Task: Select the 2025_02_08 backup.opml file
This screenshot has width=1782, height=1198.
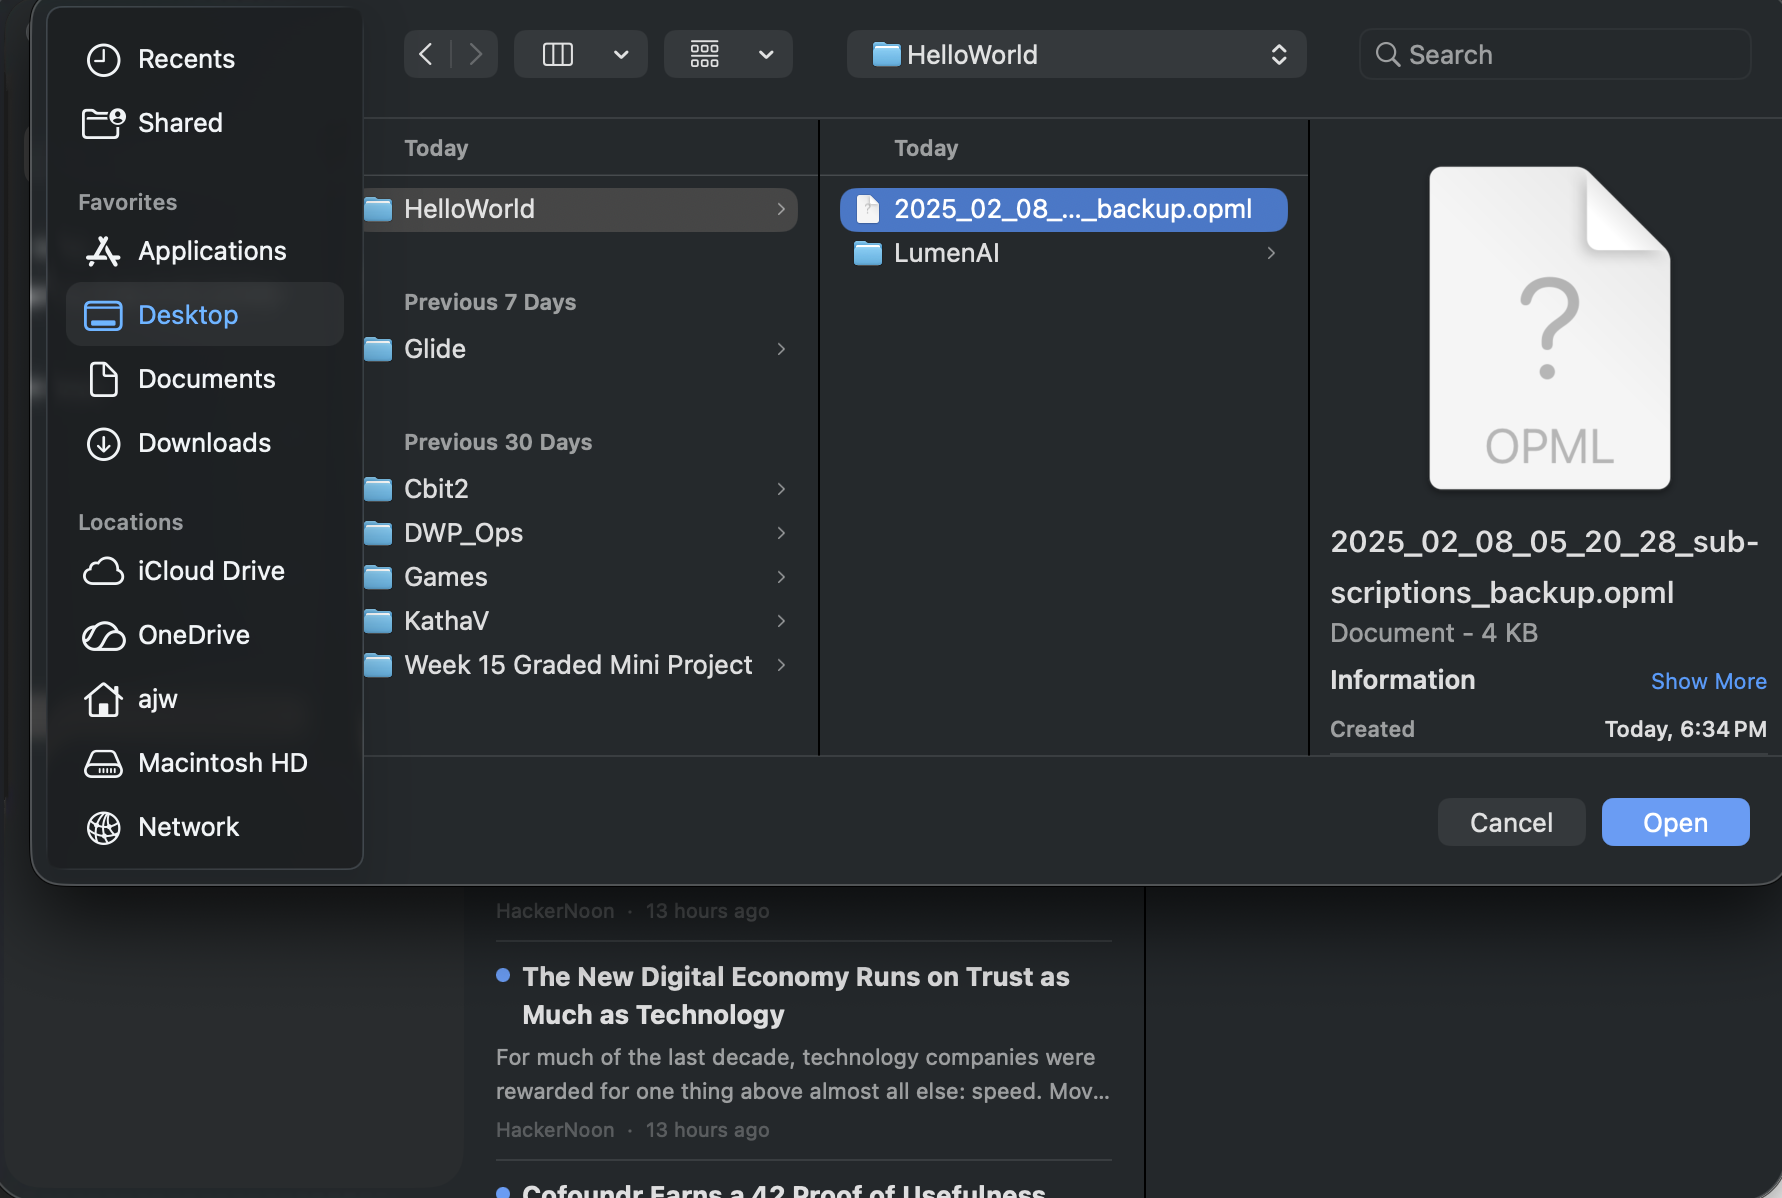Action: coord(1064,209)
